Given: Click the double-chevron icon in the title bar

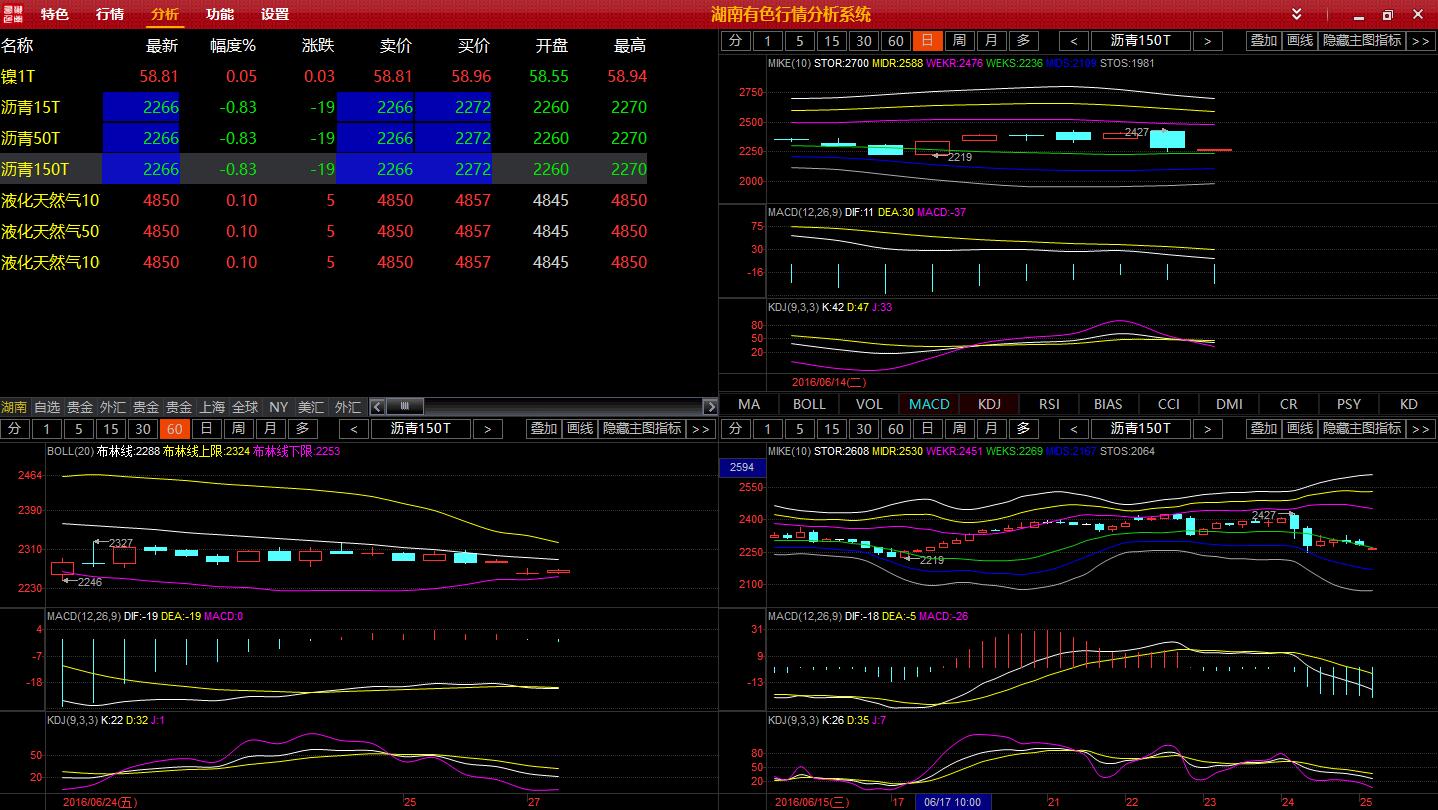Looking at the screenshot, I should click(x=1297, y=14).
